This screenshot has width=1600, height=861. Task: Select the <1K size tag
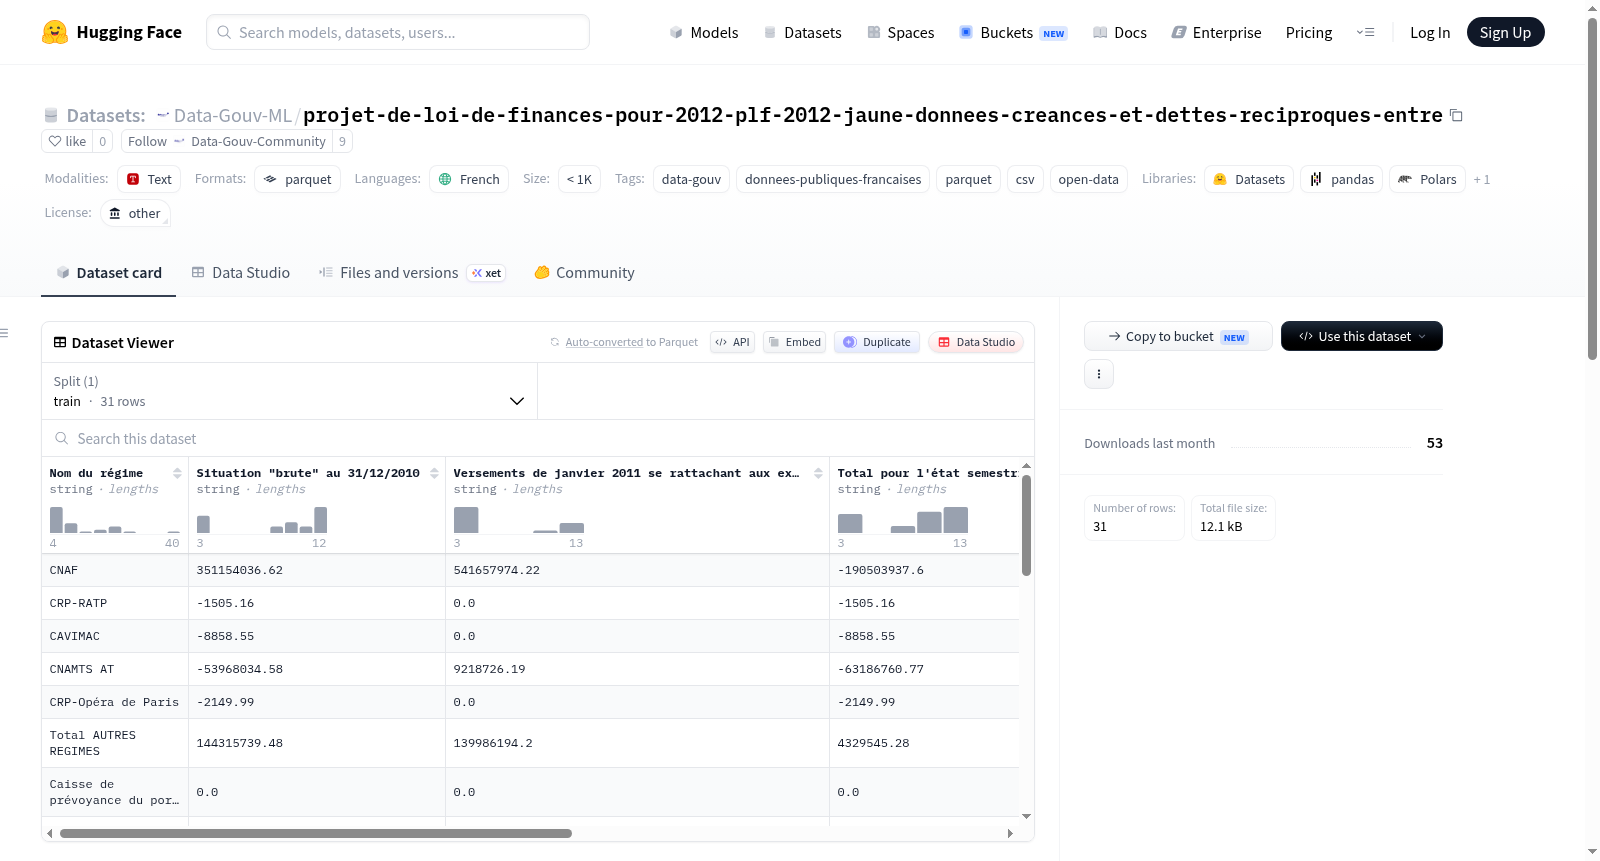click(579, 179)
